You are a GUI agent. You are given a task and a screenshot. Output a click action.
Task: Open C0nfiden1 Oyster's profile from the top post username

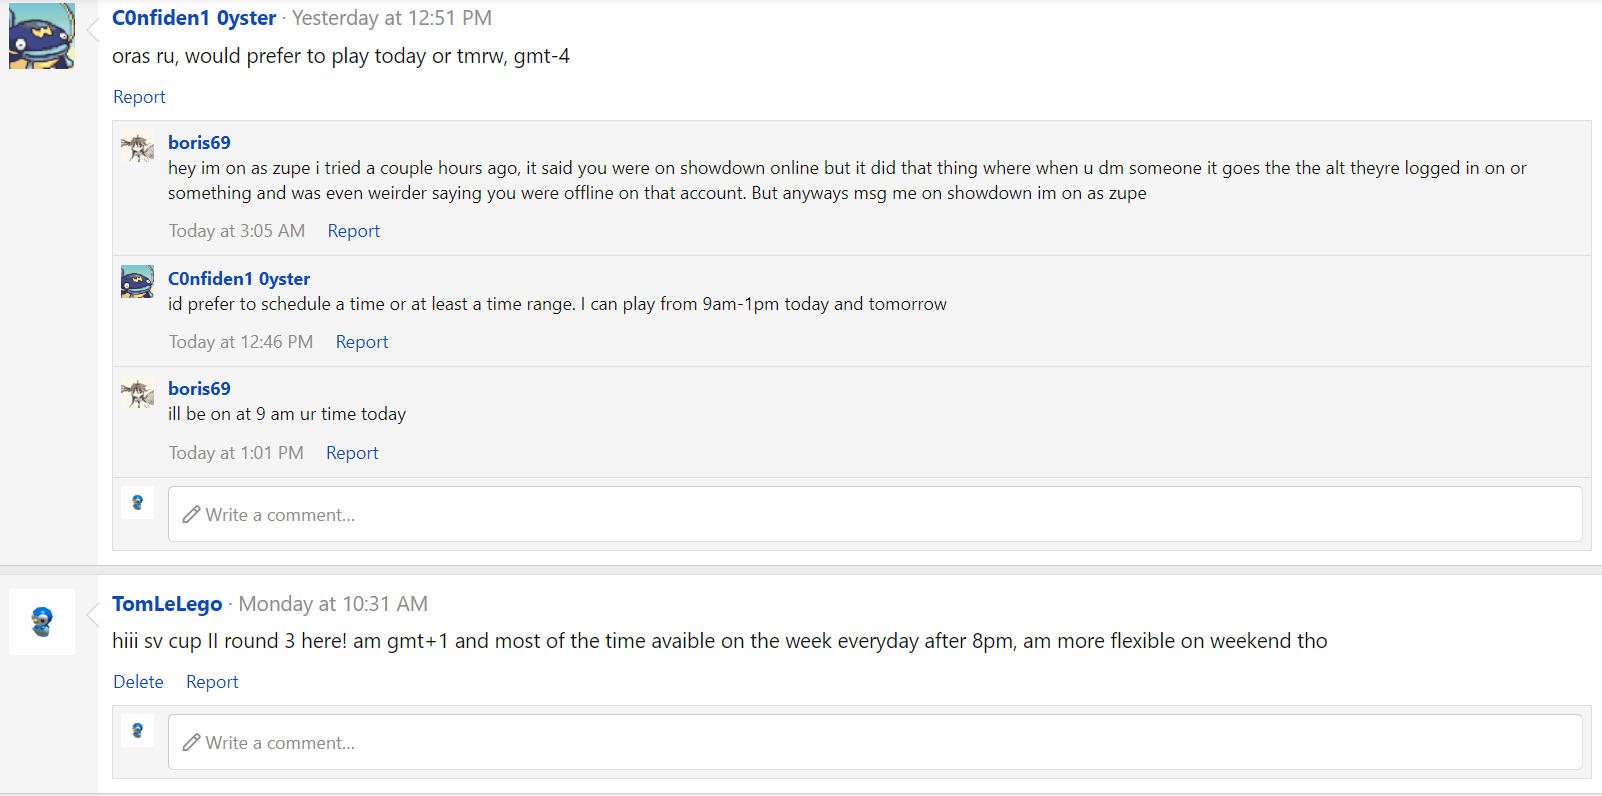pos(194,18)
